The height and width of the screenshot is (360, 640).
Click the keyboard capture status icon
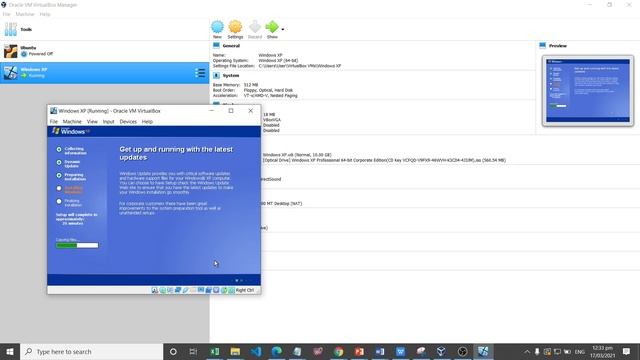(231, 290)
